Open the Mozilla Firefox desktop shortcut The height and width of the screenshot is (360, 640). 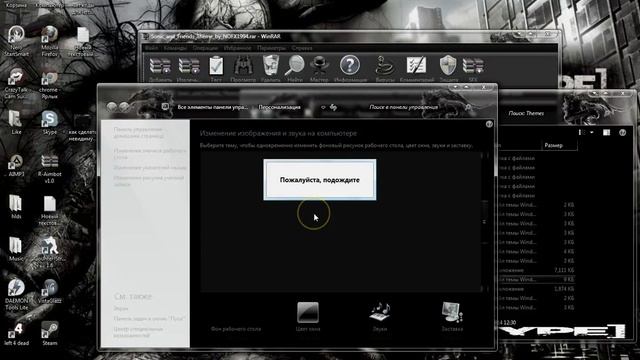[49, 41]
